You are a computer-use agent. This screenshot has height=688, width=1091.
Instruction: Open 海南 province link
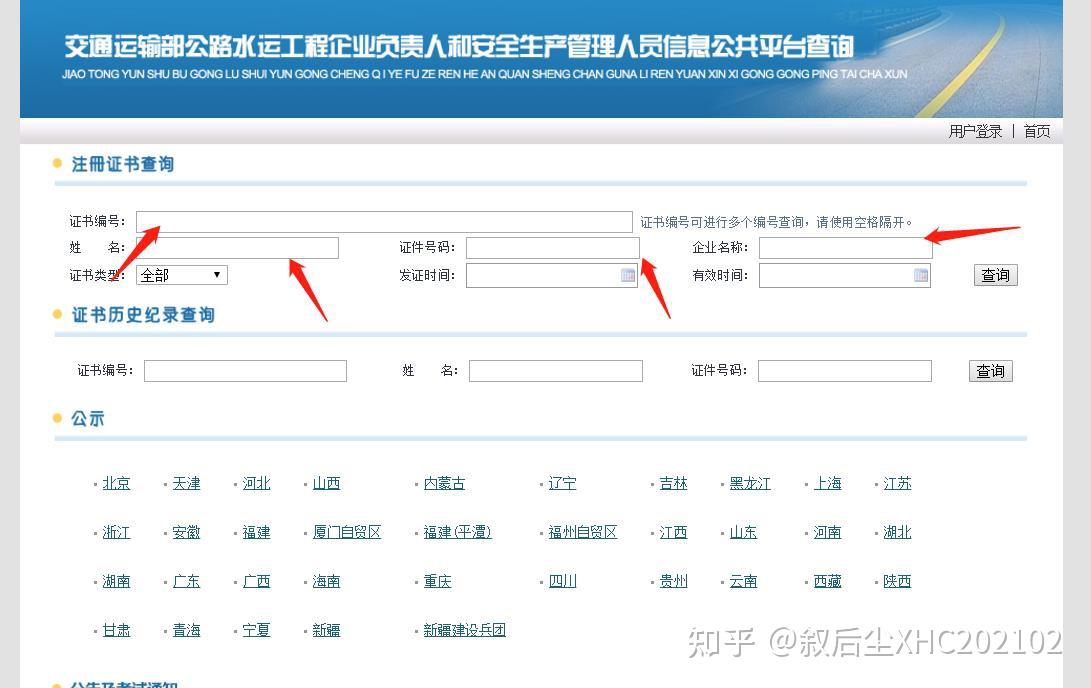[x=326, y=581]
